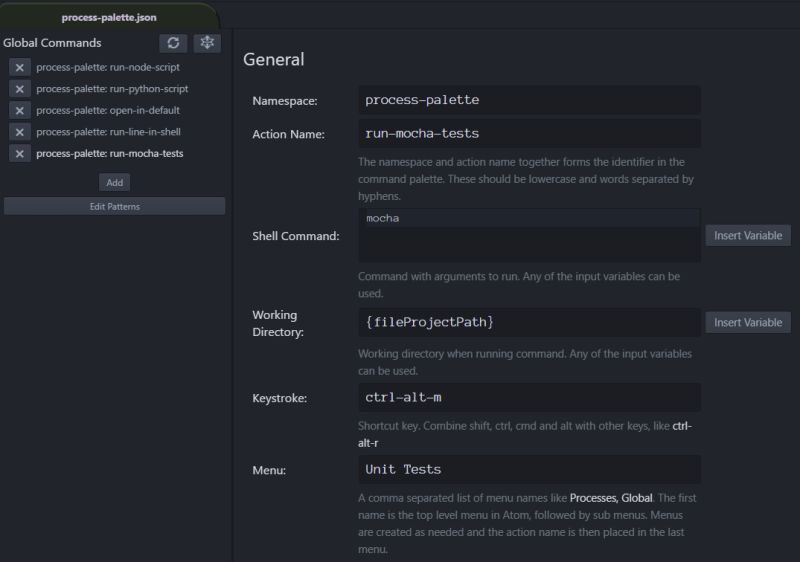Click into Shell Command text area
The width and height of the screenshot is (800, 562).
(x=529, y=235)
